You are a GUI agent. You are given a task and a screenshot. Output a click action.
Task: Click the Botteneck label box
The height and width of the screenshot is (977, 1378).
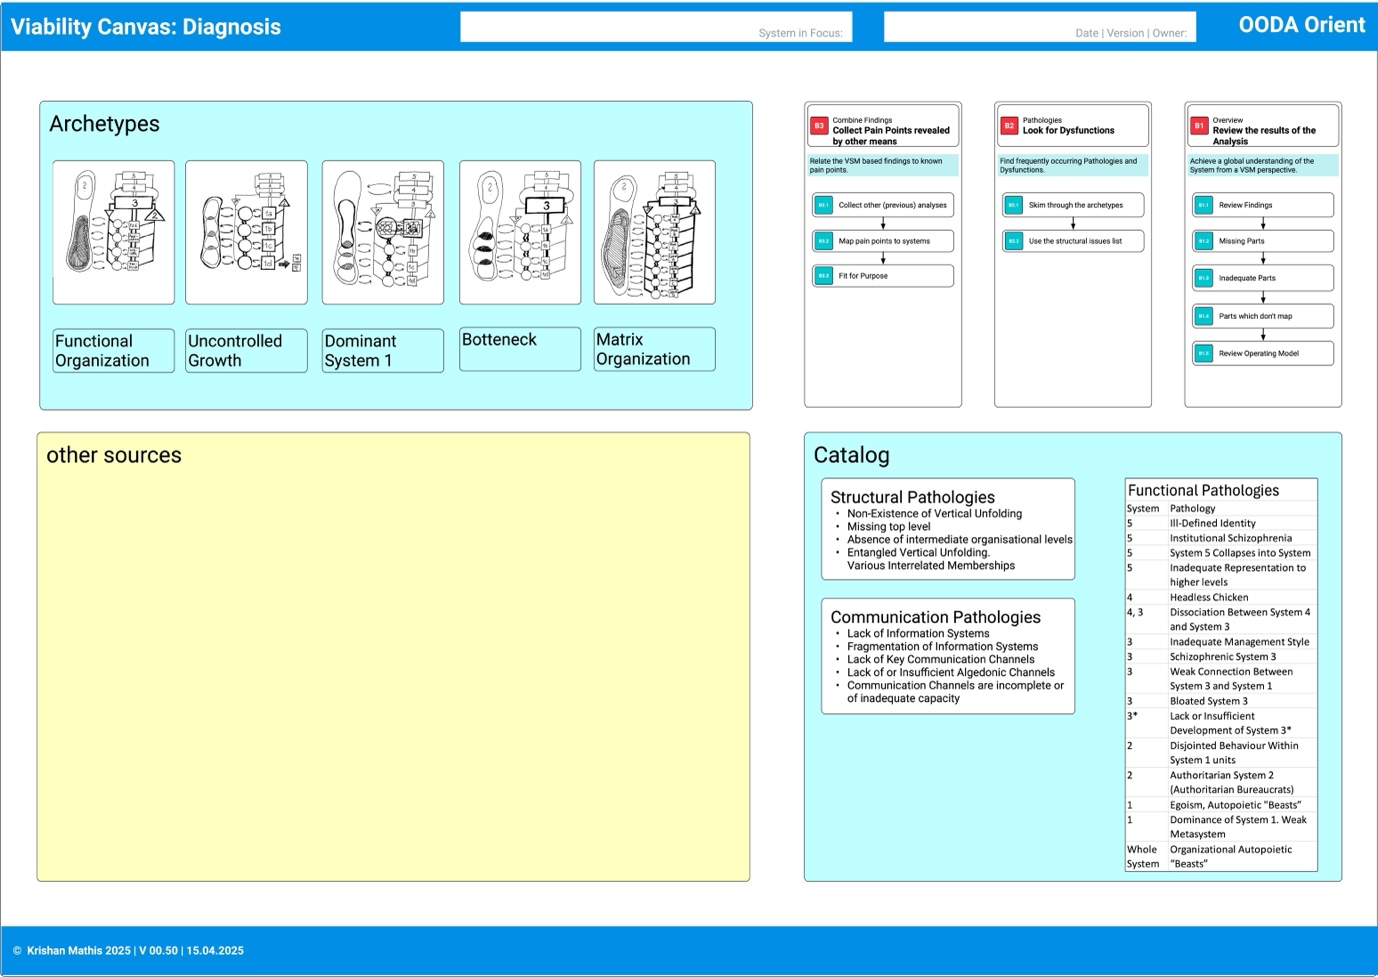(519, 349)
